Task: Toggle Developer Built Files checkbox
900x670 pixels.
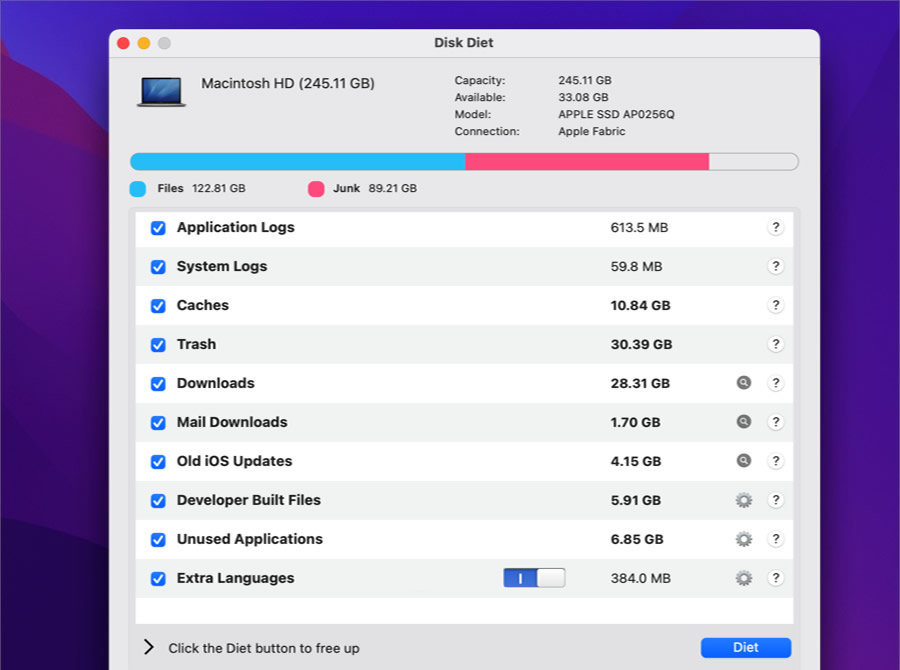Action: 158,501
